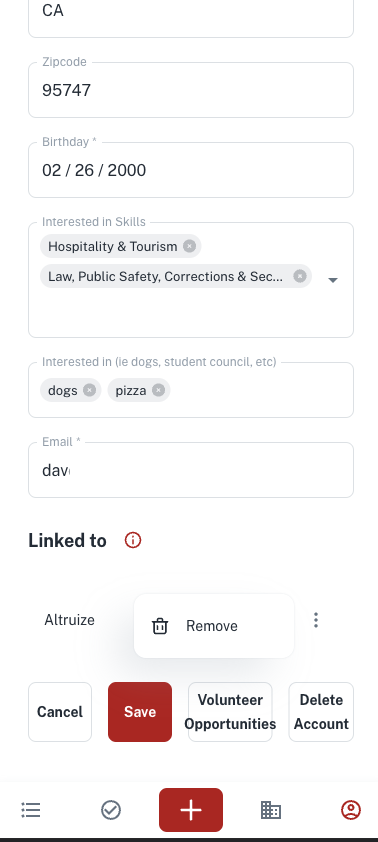Tap the red plus add button

tap(191, 810)
